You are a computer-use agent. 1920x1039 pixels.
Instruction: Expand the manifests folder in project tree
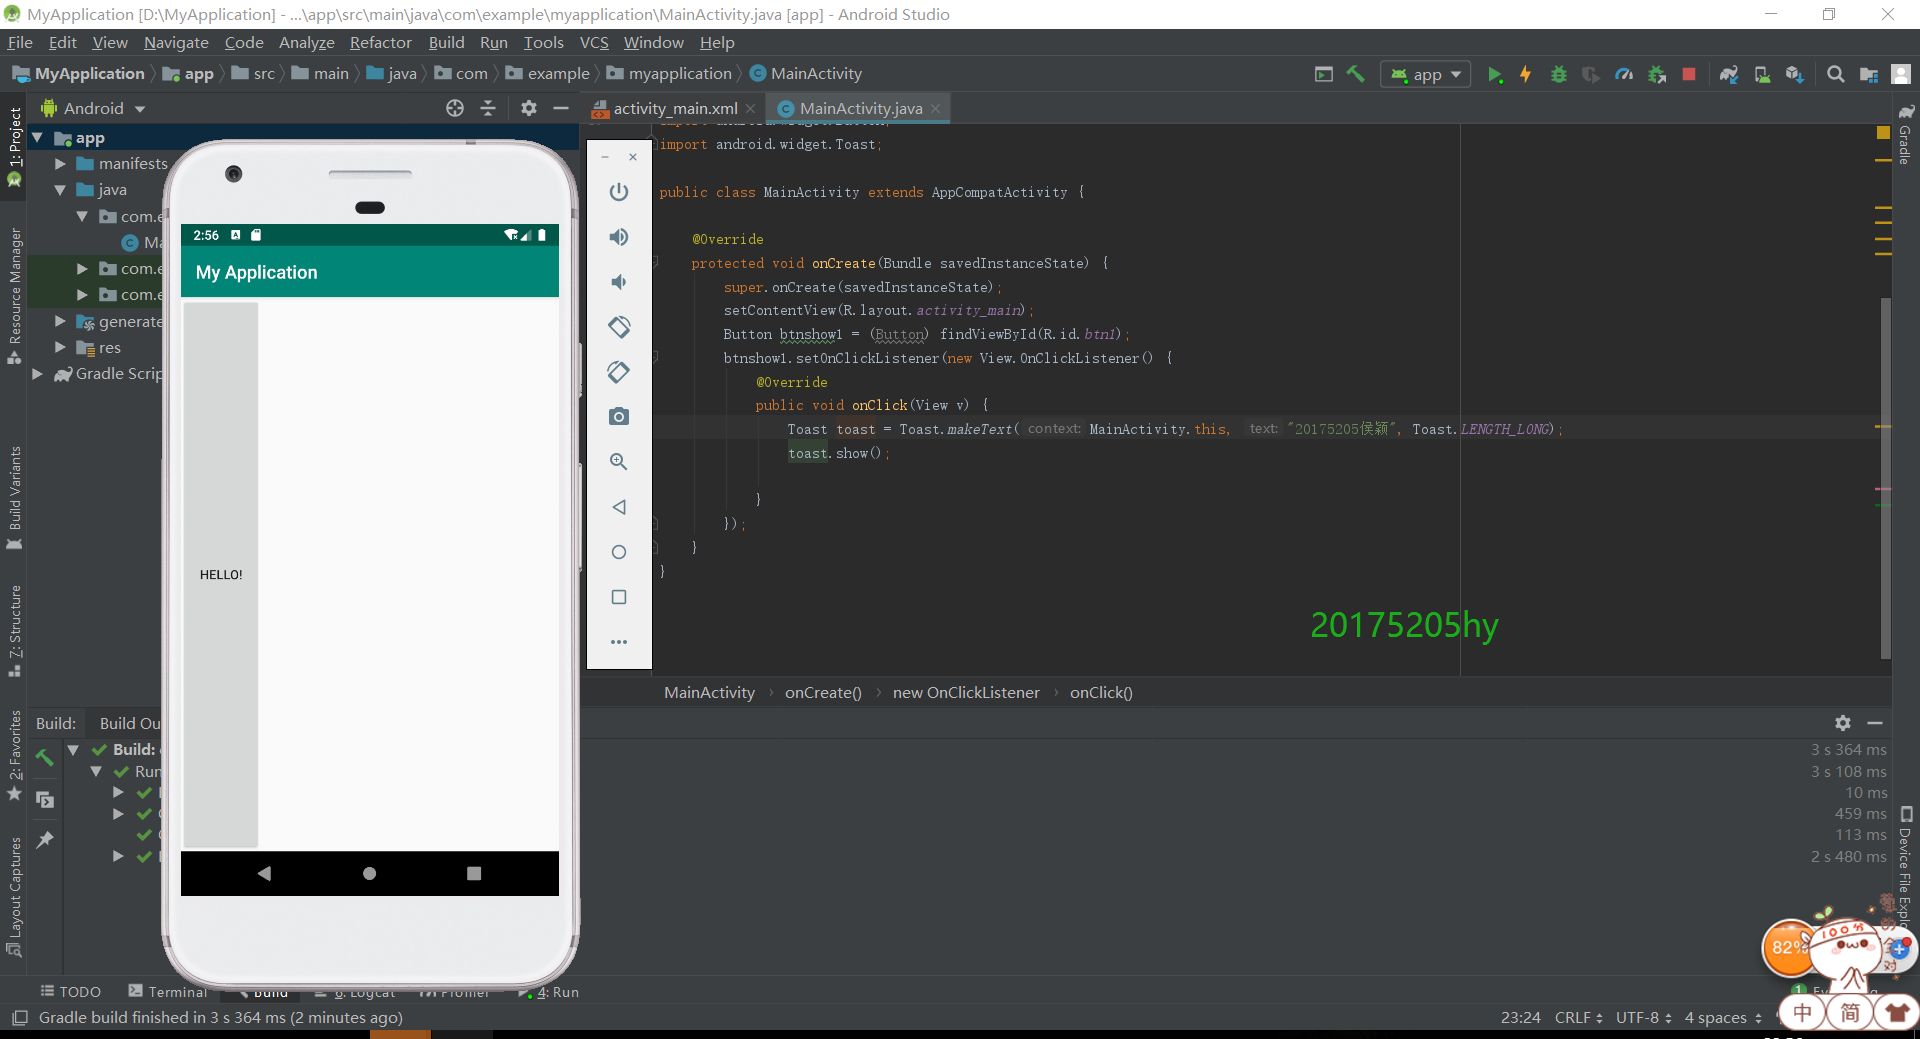pyautogui.click(x=61, y=164)
